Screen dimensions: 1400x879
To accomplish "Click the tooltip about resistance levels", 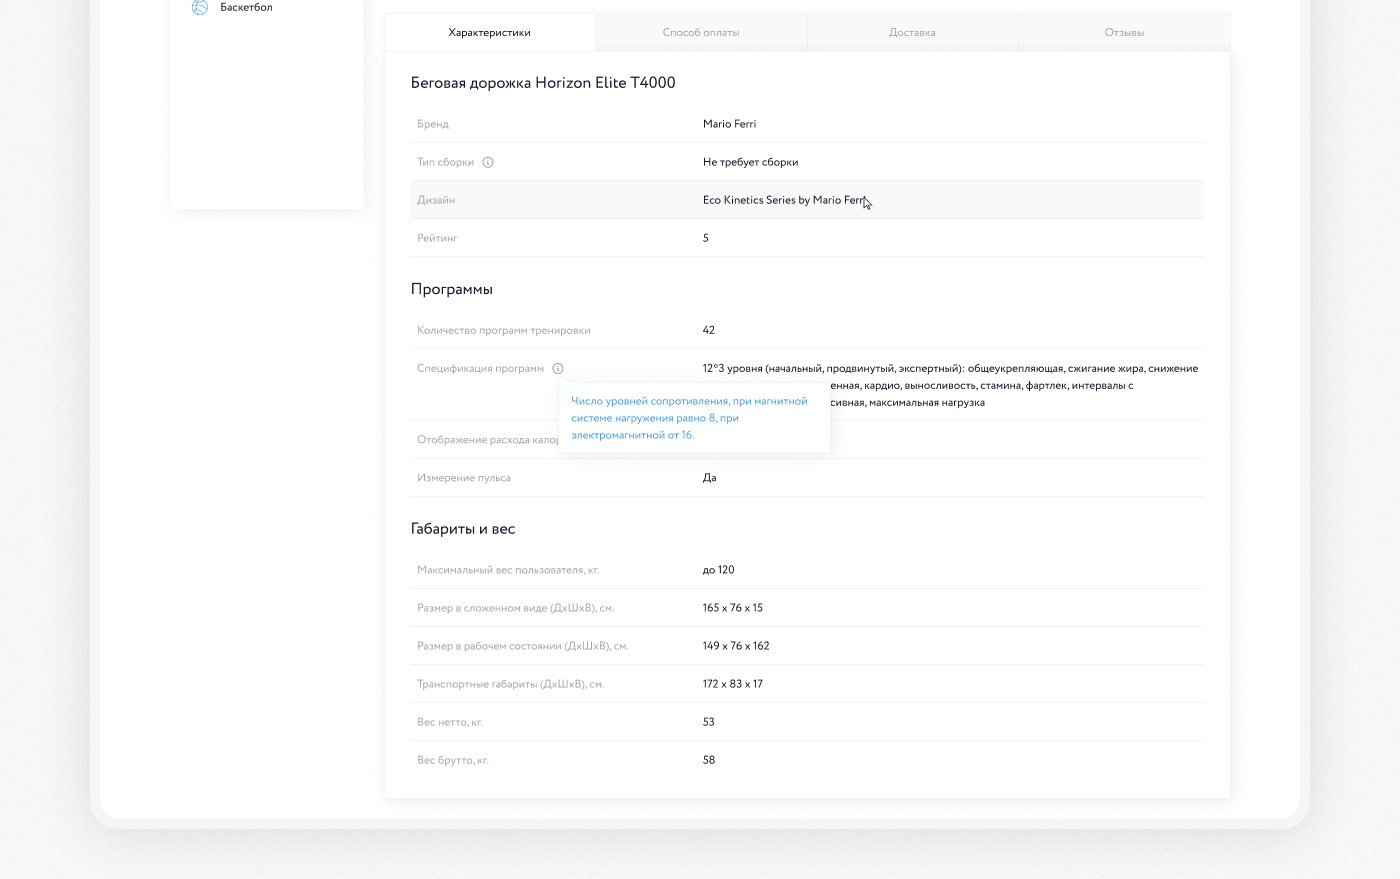I will [x=689, y=418].
